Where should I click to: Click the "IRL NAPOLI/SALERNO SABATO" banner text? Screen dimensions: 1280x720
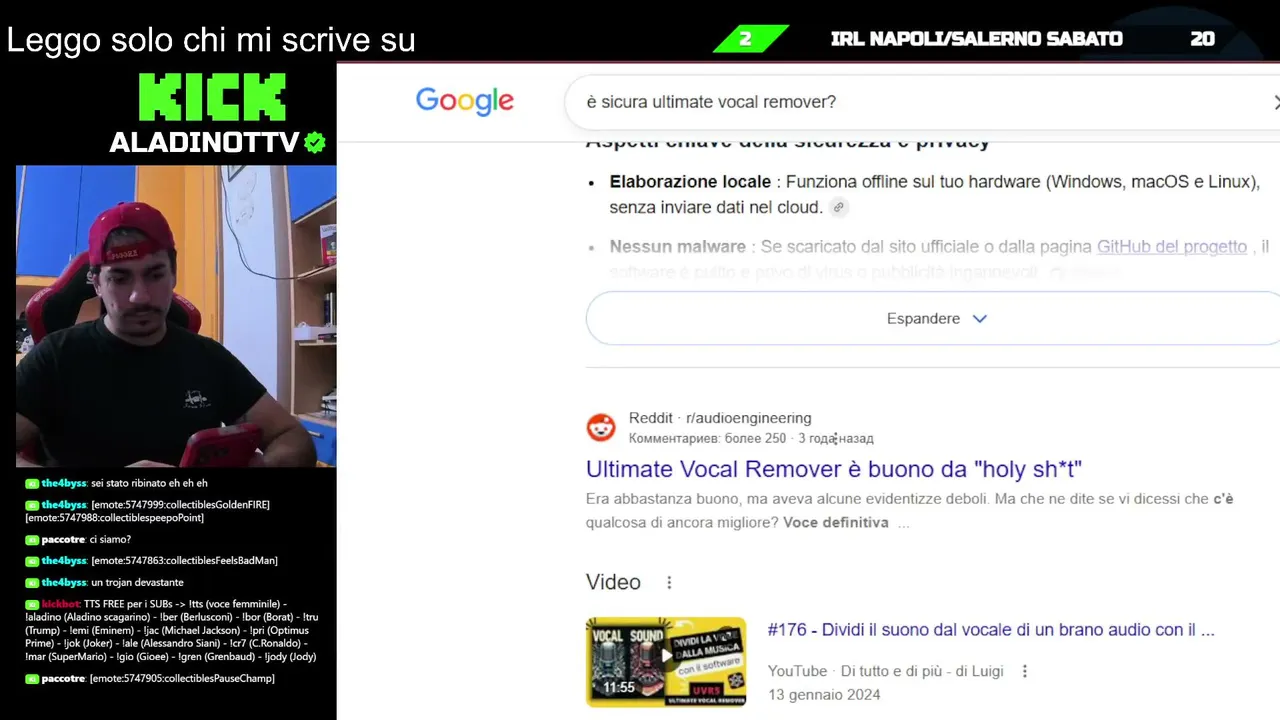976,39
